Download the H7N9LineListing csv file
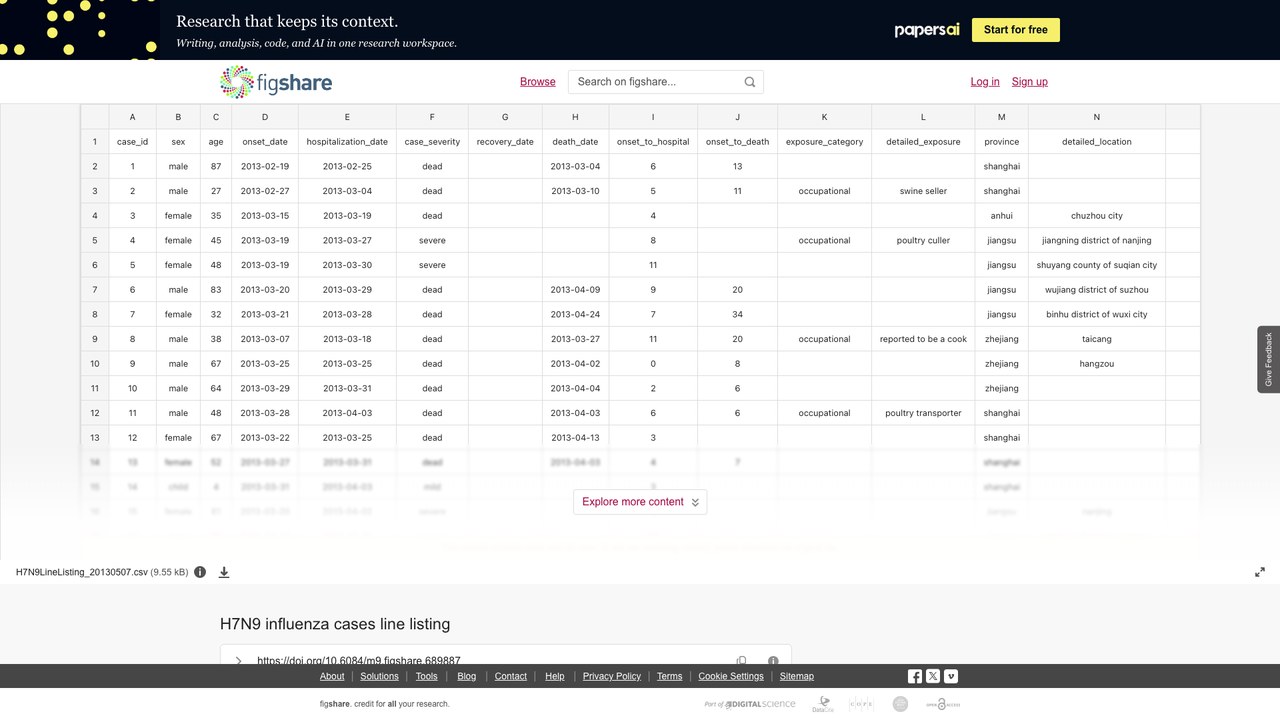Viewport: 1280px width, 720px height. 224,572
